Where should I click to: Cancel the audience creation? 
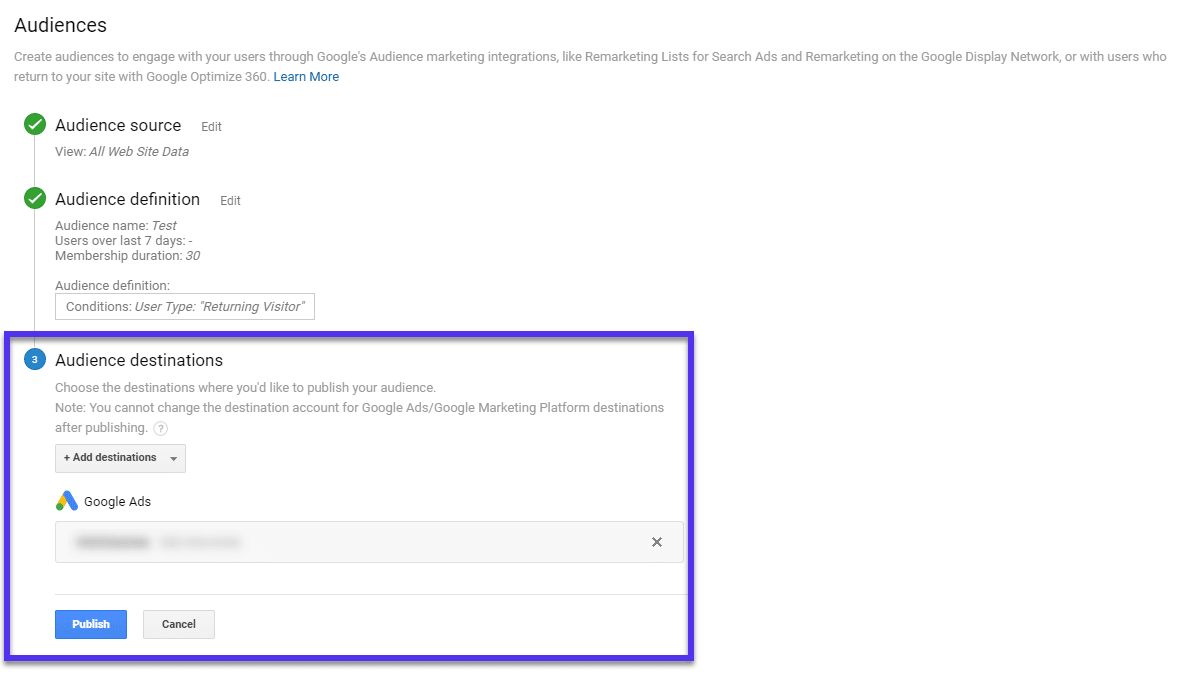tap(178, 623)
